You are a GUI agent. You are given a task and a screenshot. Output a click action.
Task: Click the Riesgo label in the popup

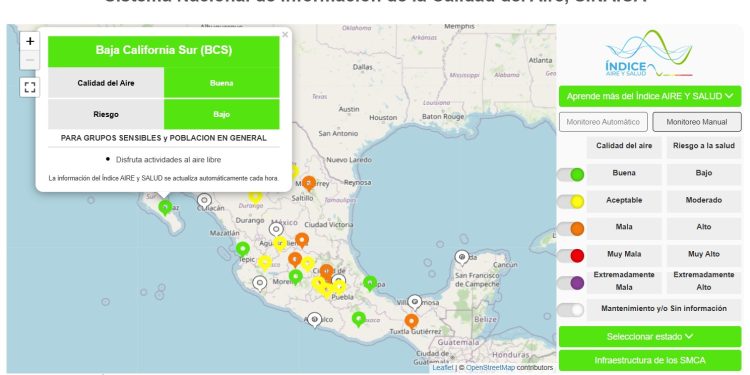point(106,114)
